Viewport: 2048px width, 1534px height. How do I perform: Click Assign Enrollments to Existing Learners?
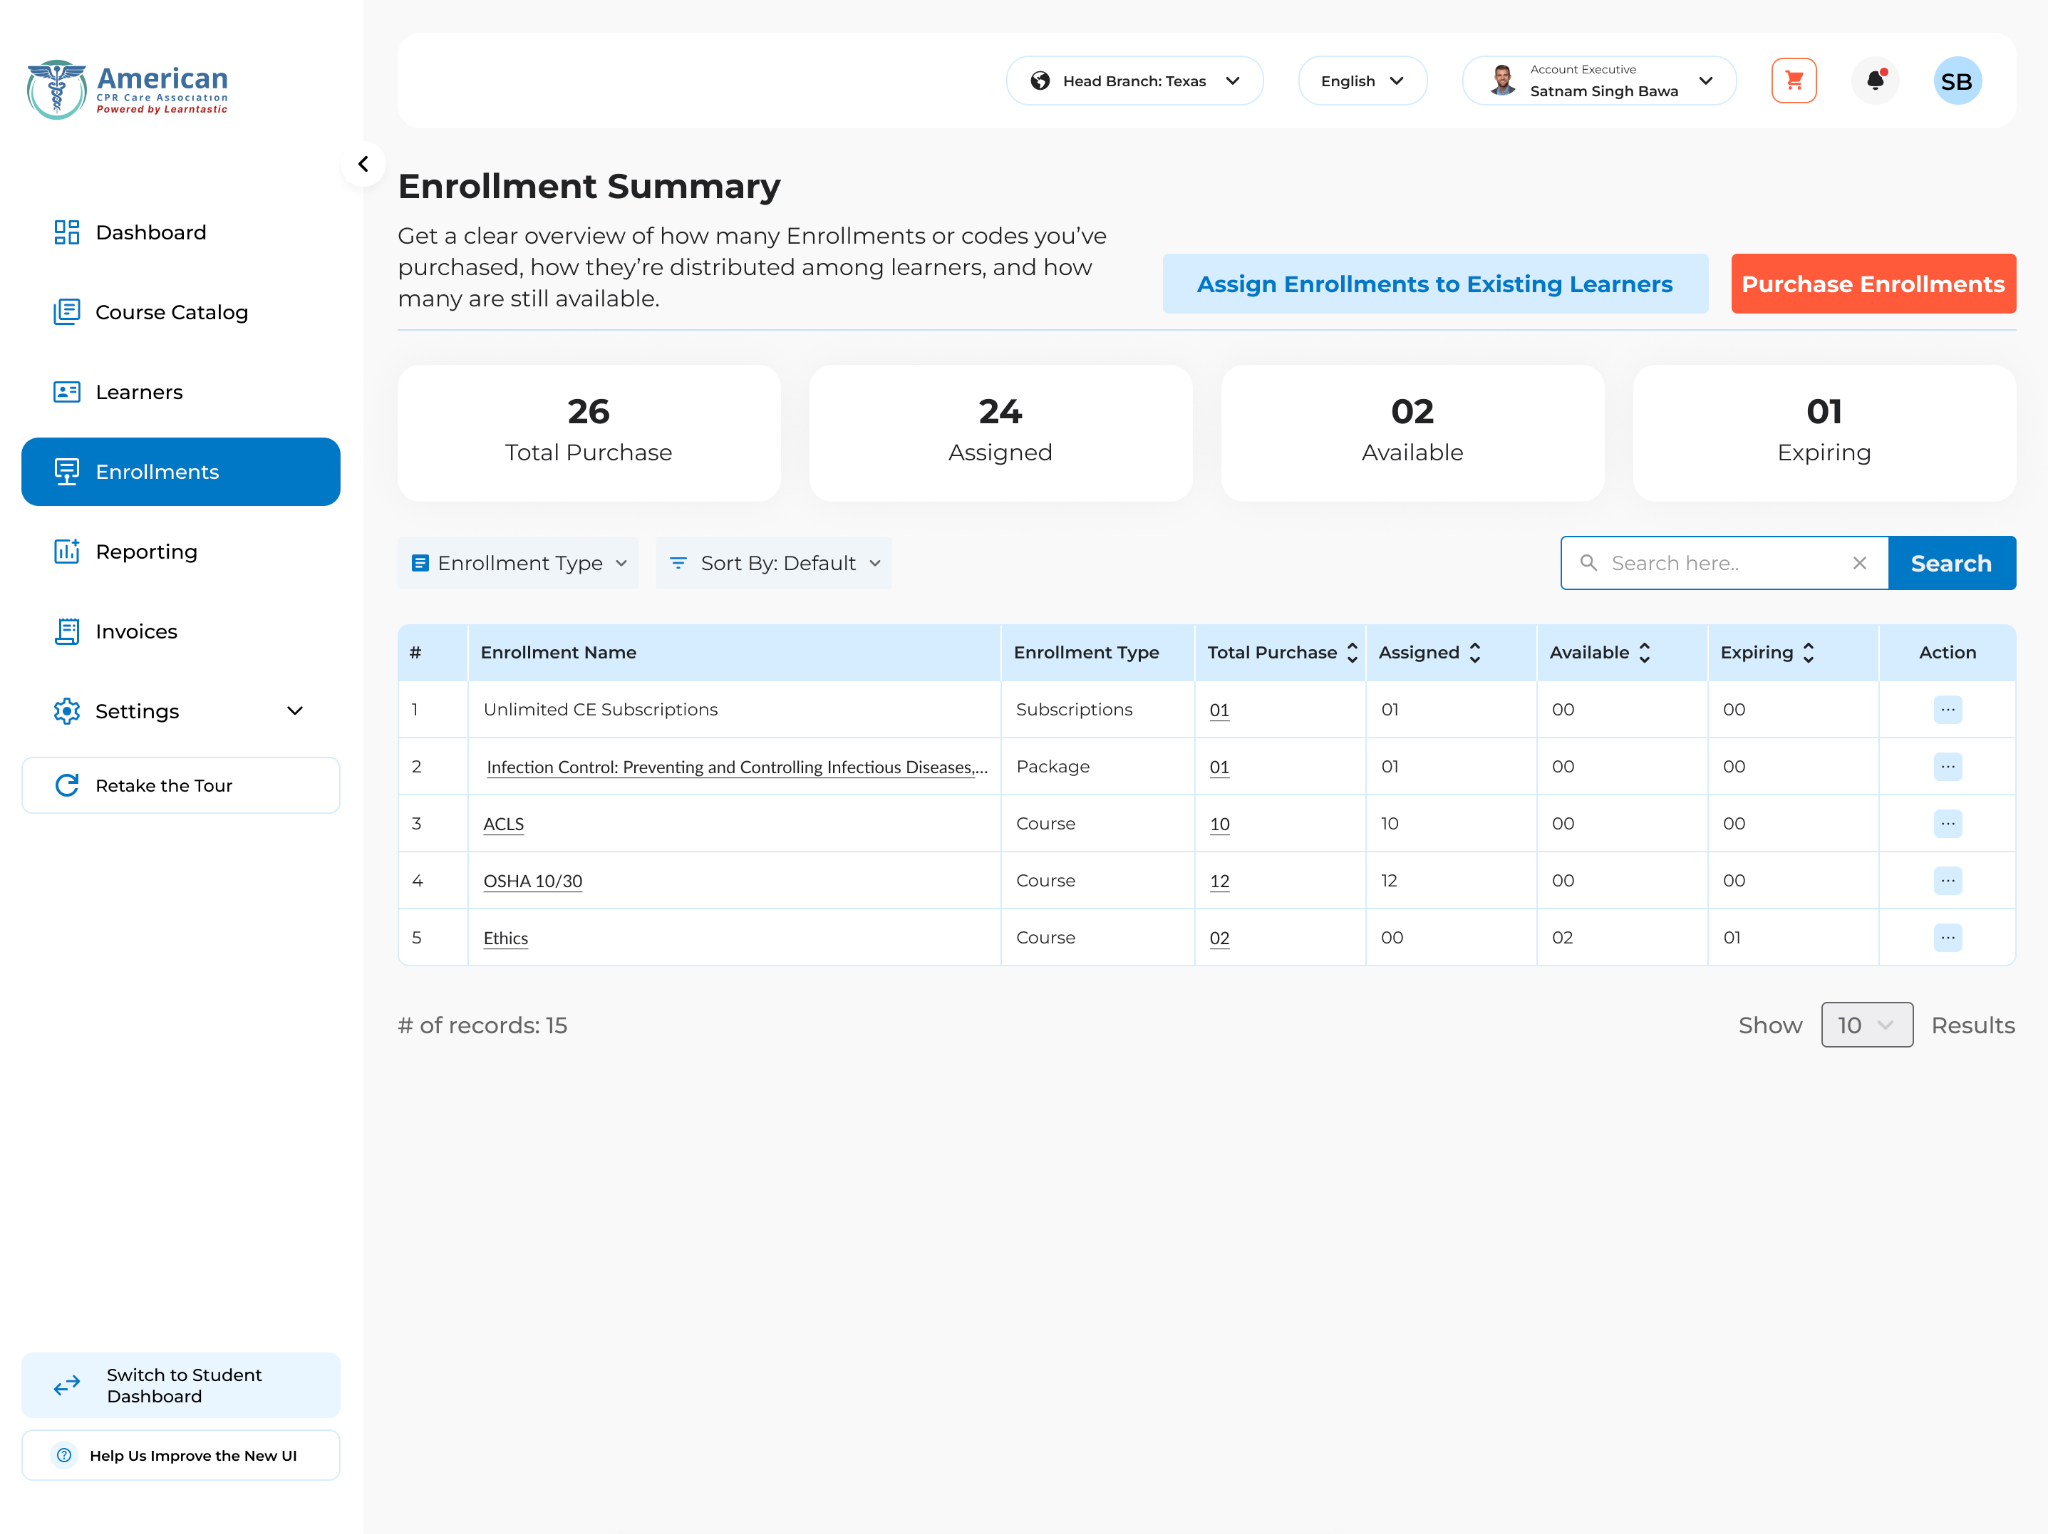[1435, 284]
